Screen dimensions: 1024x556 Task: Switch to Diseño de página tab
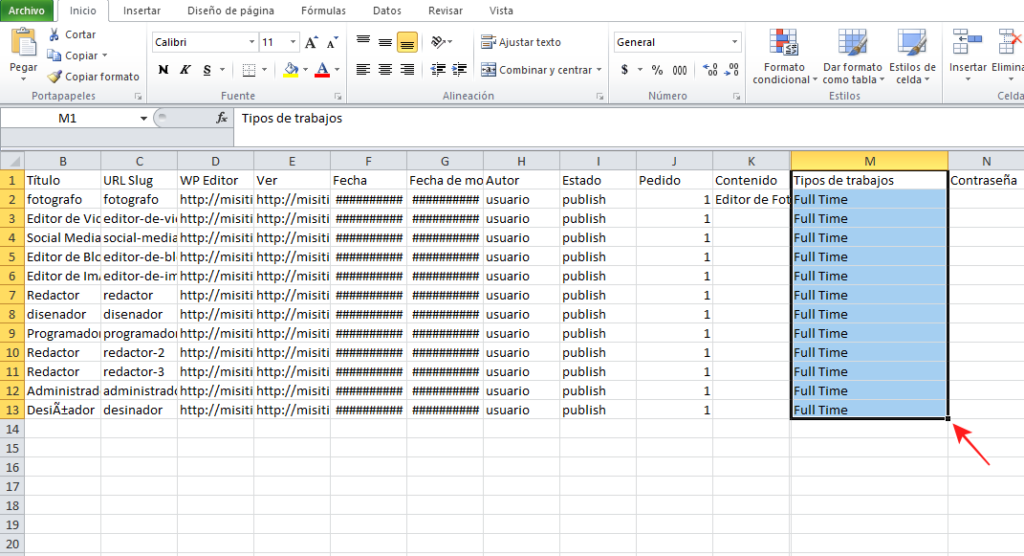(231, 10)
